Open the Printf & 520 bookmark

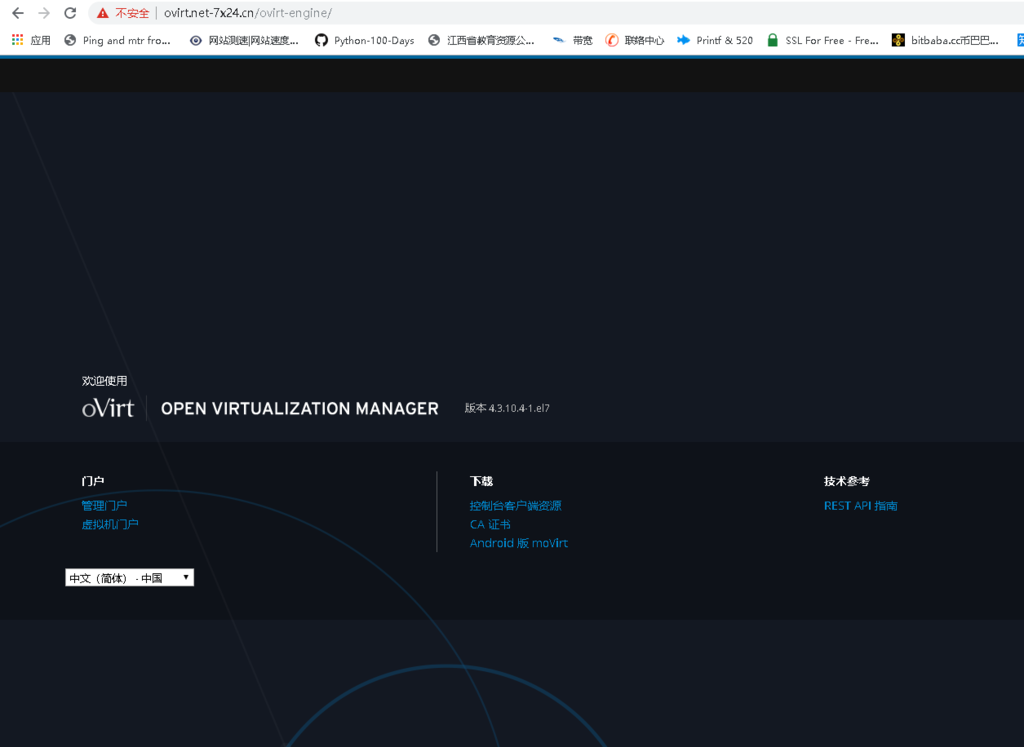click(x=715, y=40)
